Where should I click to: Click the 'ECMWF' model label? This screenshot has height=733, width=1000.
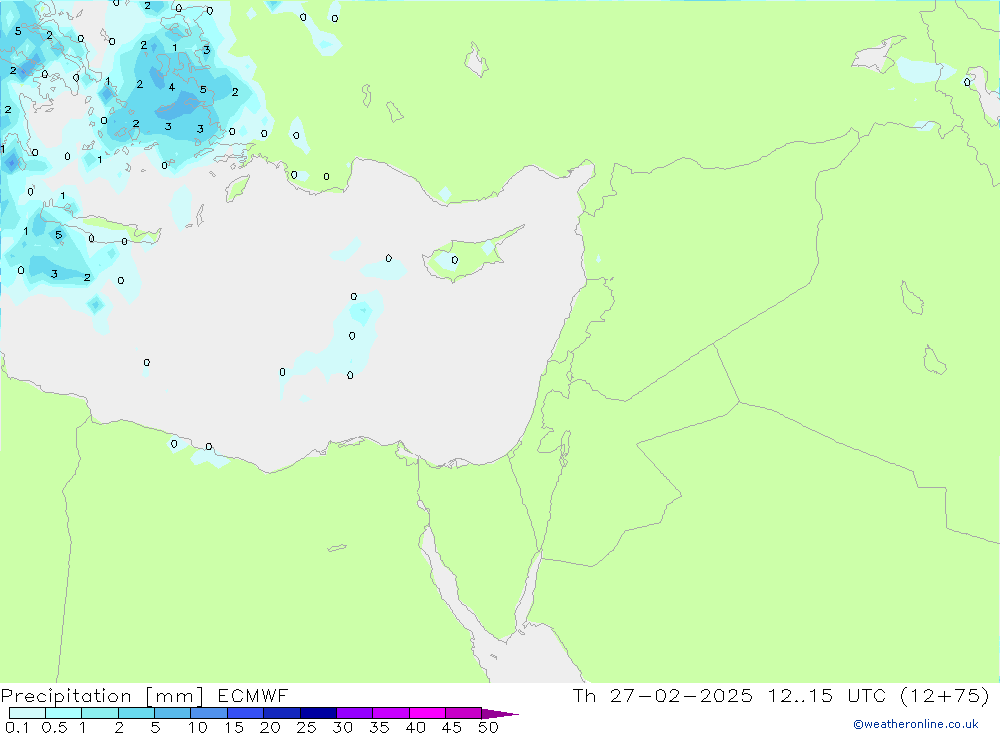click(x=253, y=695)
